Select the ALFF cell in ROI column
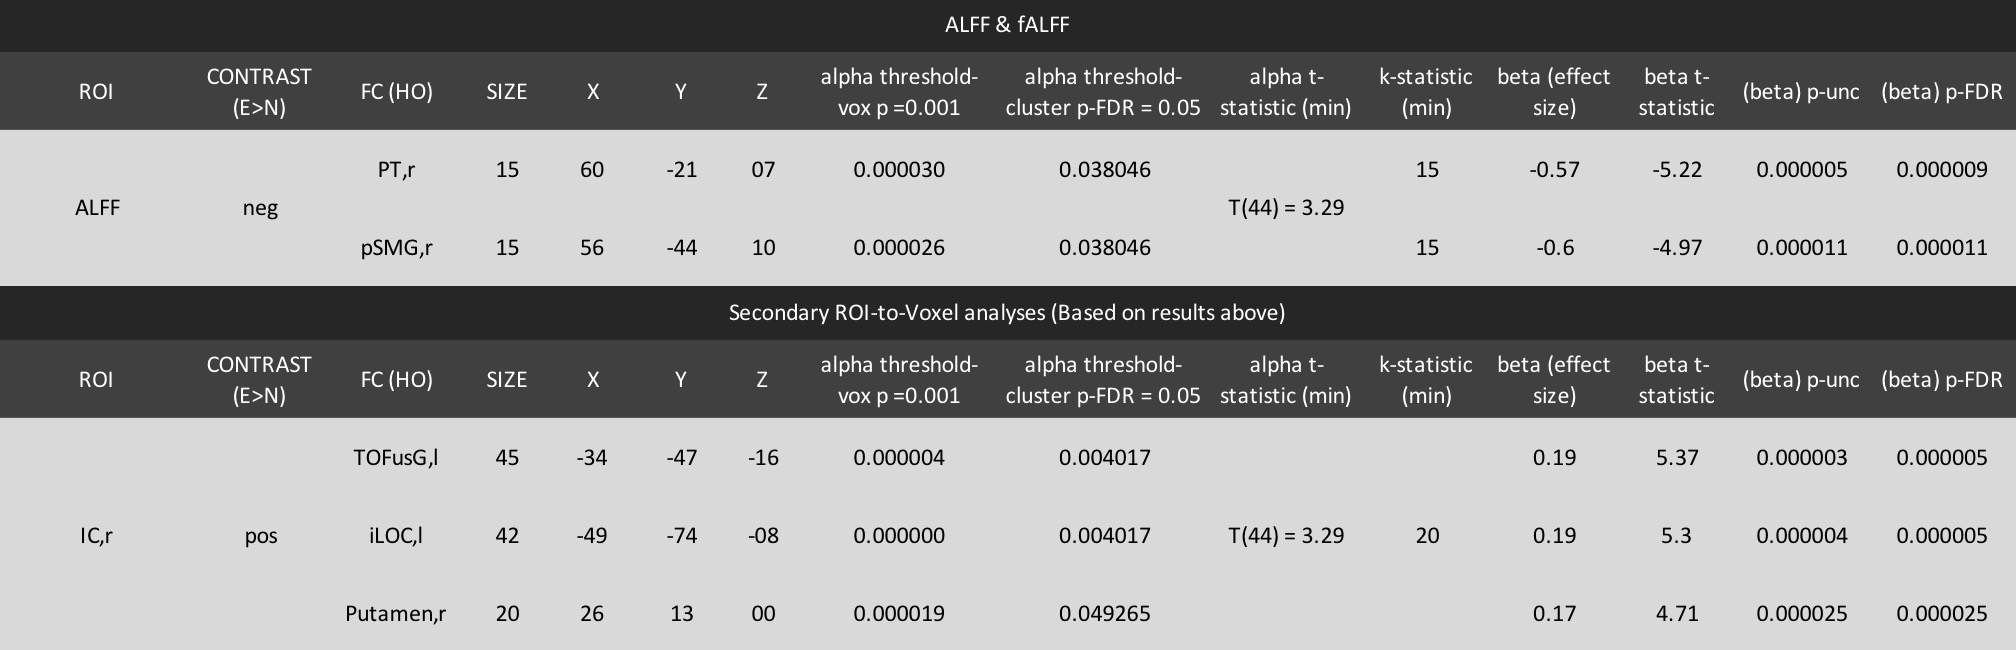 [x=97, y=208]
